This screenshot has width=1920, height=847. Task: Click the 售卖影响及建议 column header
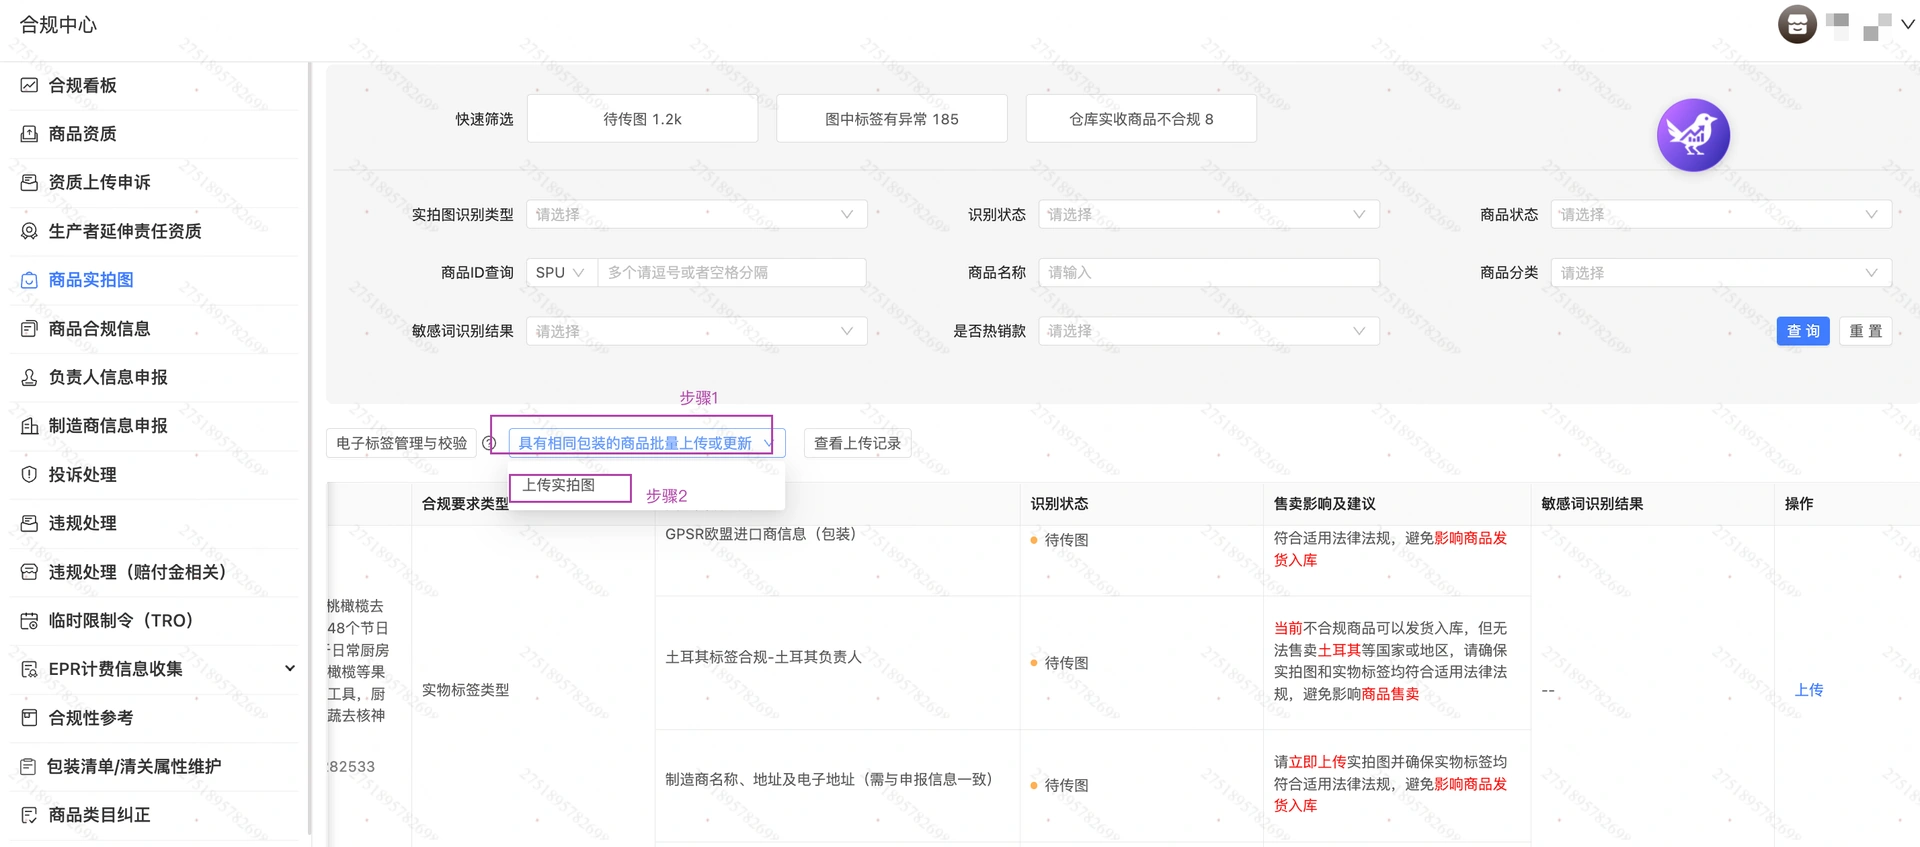1323,504
